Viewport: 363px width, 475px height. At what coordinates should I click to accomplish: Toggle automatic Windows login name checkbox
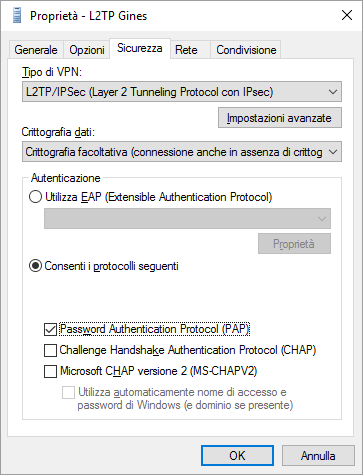click(68, 392)
